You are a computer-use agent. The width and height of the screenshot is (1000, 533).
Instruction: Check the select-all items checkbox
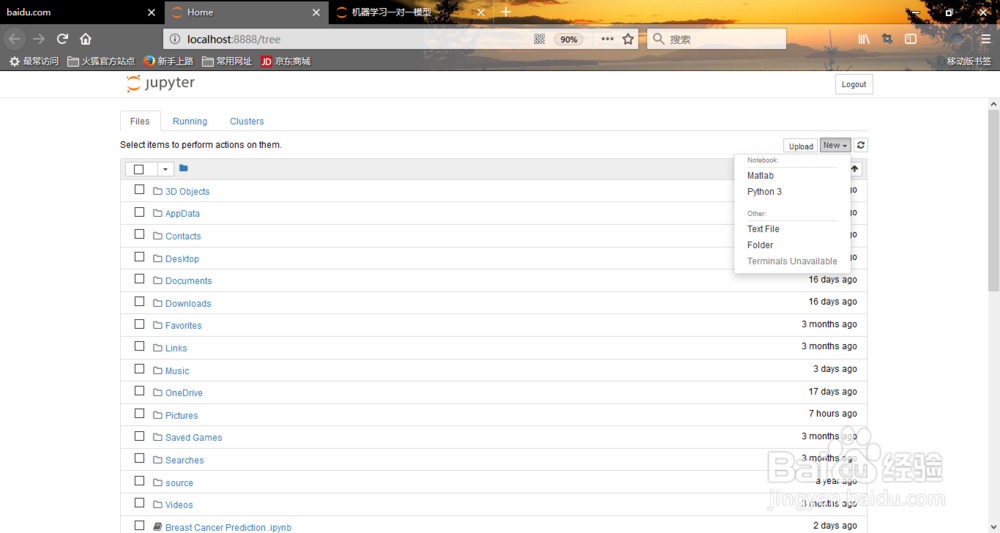[x=139, y=169]
